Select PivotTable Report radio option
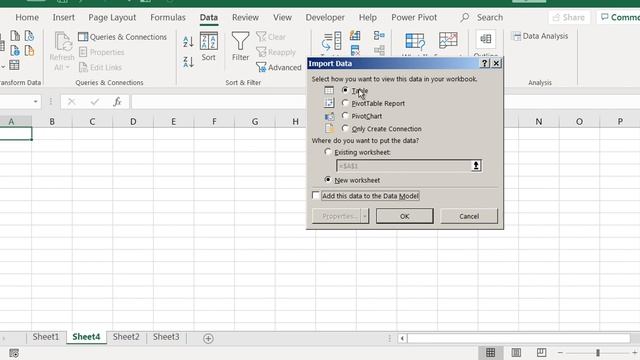 pos(345,103)
